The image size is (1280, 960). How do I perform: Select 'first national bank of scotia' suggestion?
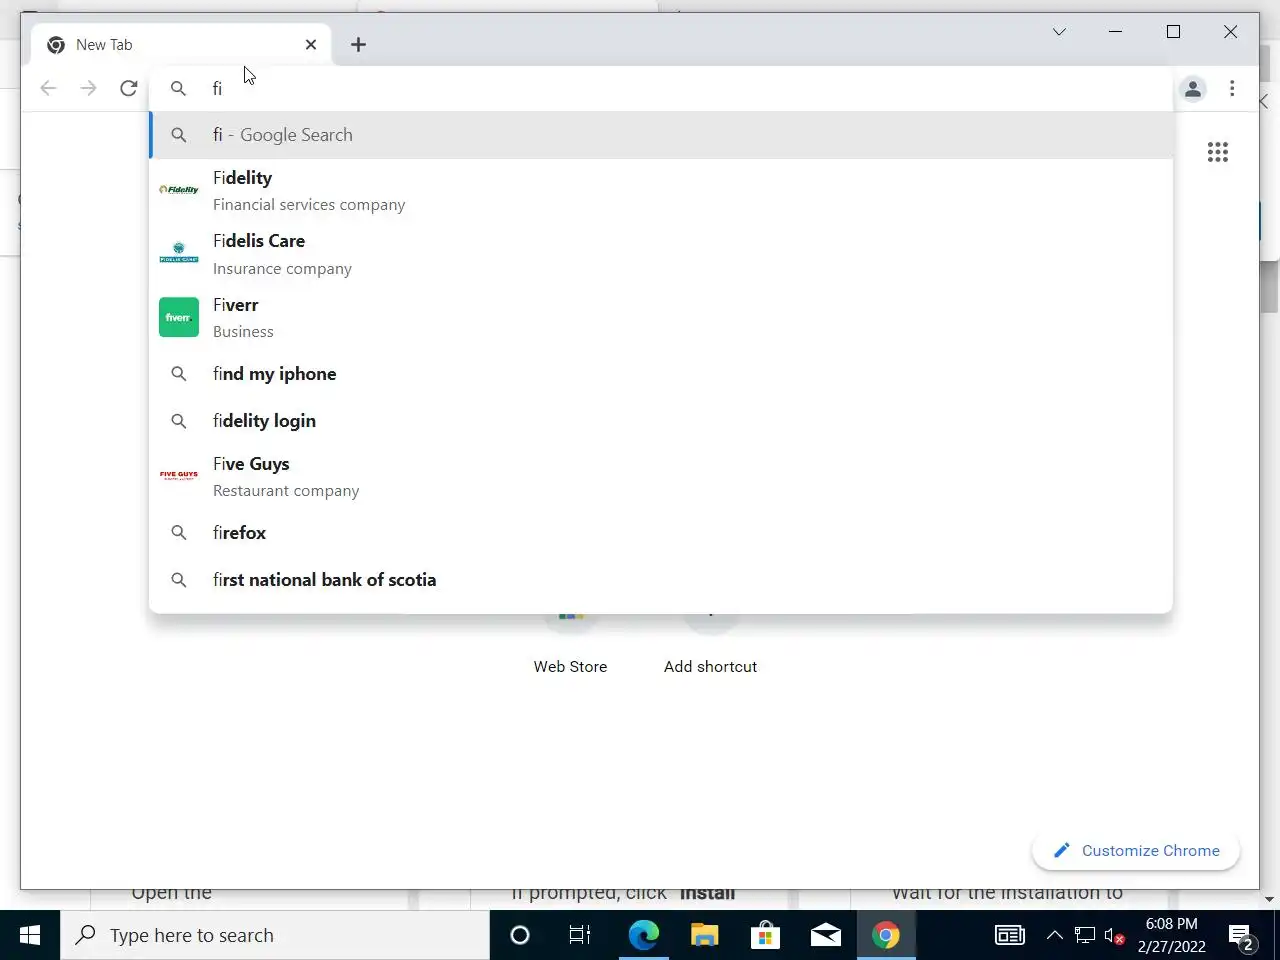click(x=661, y=580)
